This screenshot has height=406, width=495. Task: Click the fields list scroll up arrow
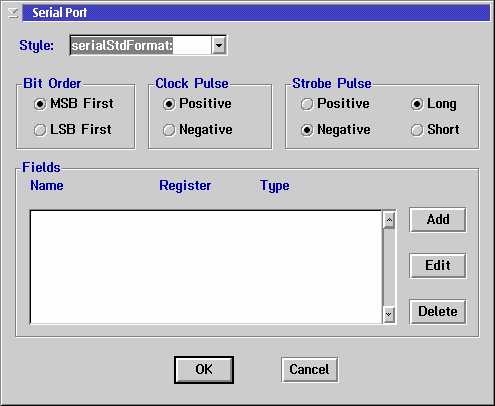[x=389, y=220]
